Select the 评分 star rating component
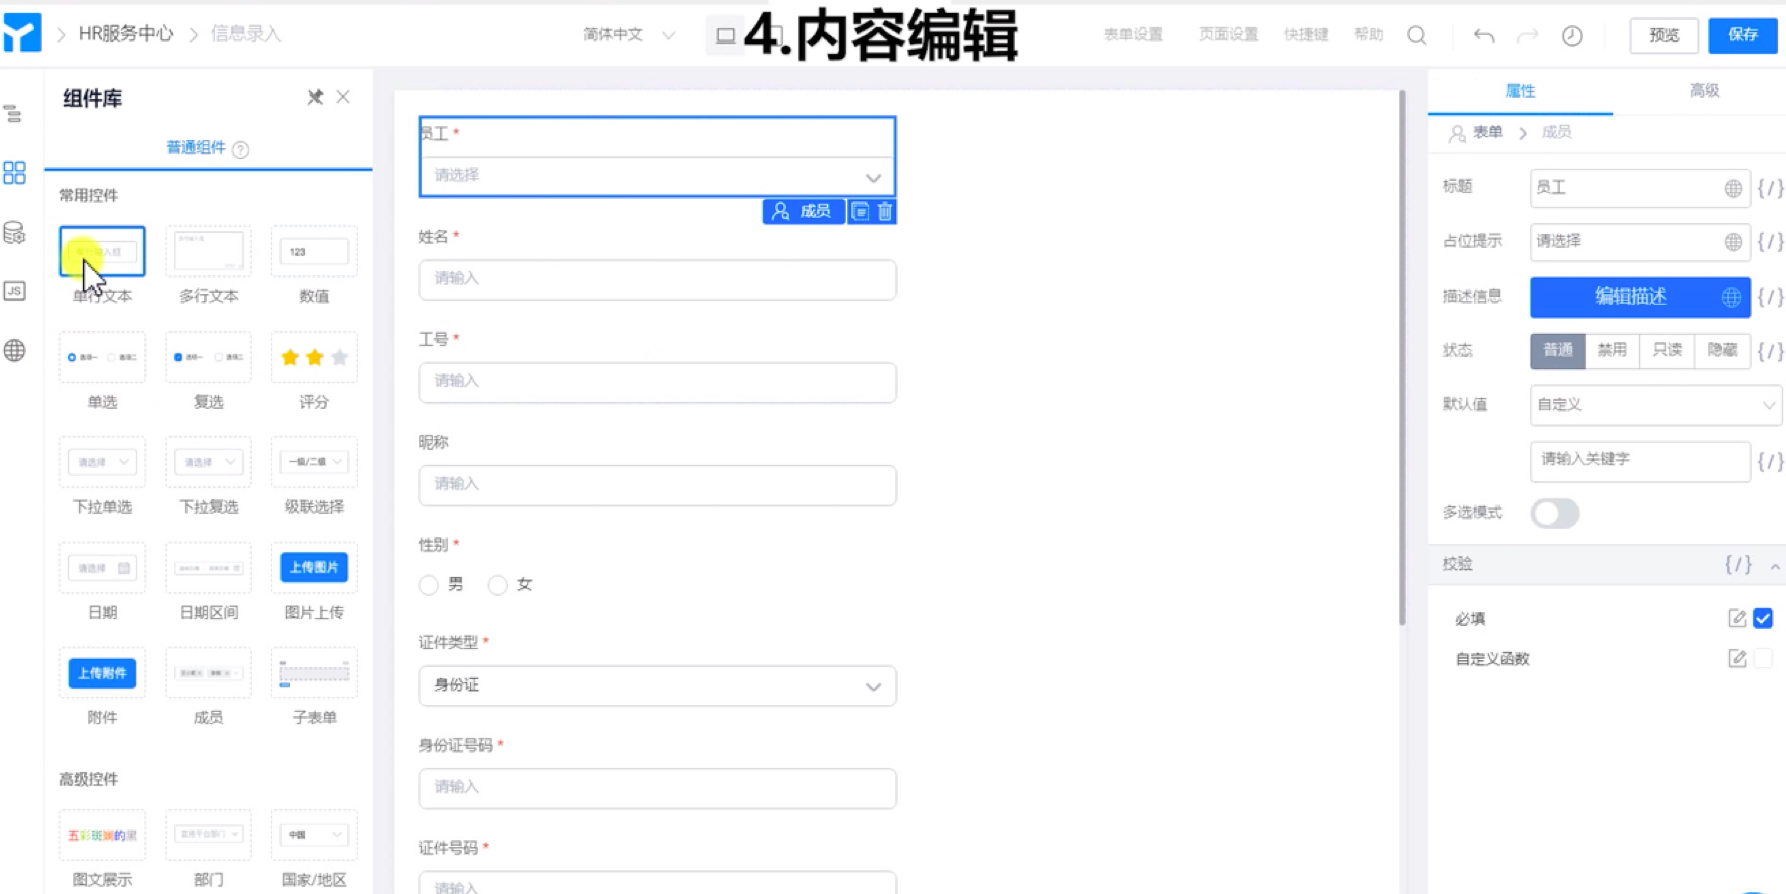This screenshot has width=1786, height=894. click(314, 357)
